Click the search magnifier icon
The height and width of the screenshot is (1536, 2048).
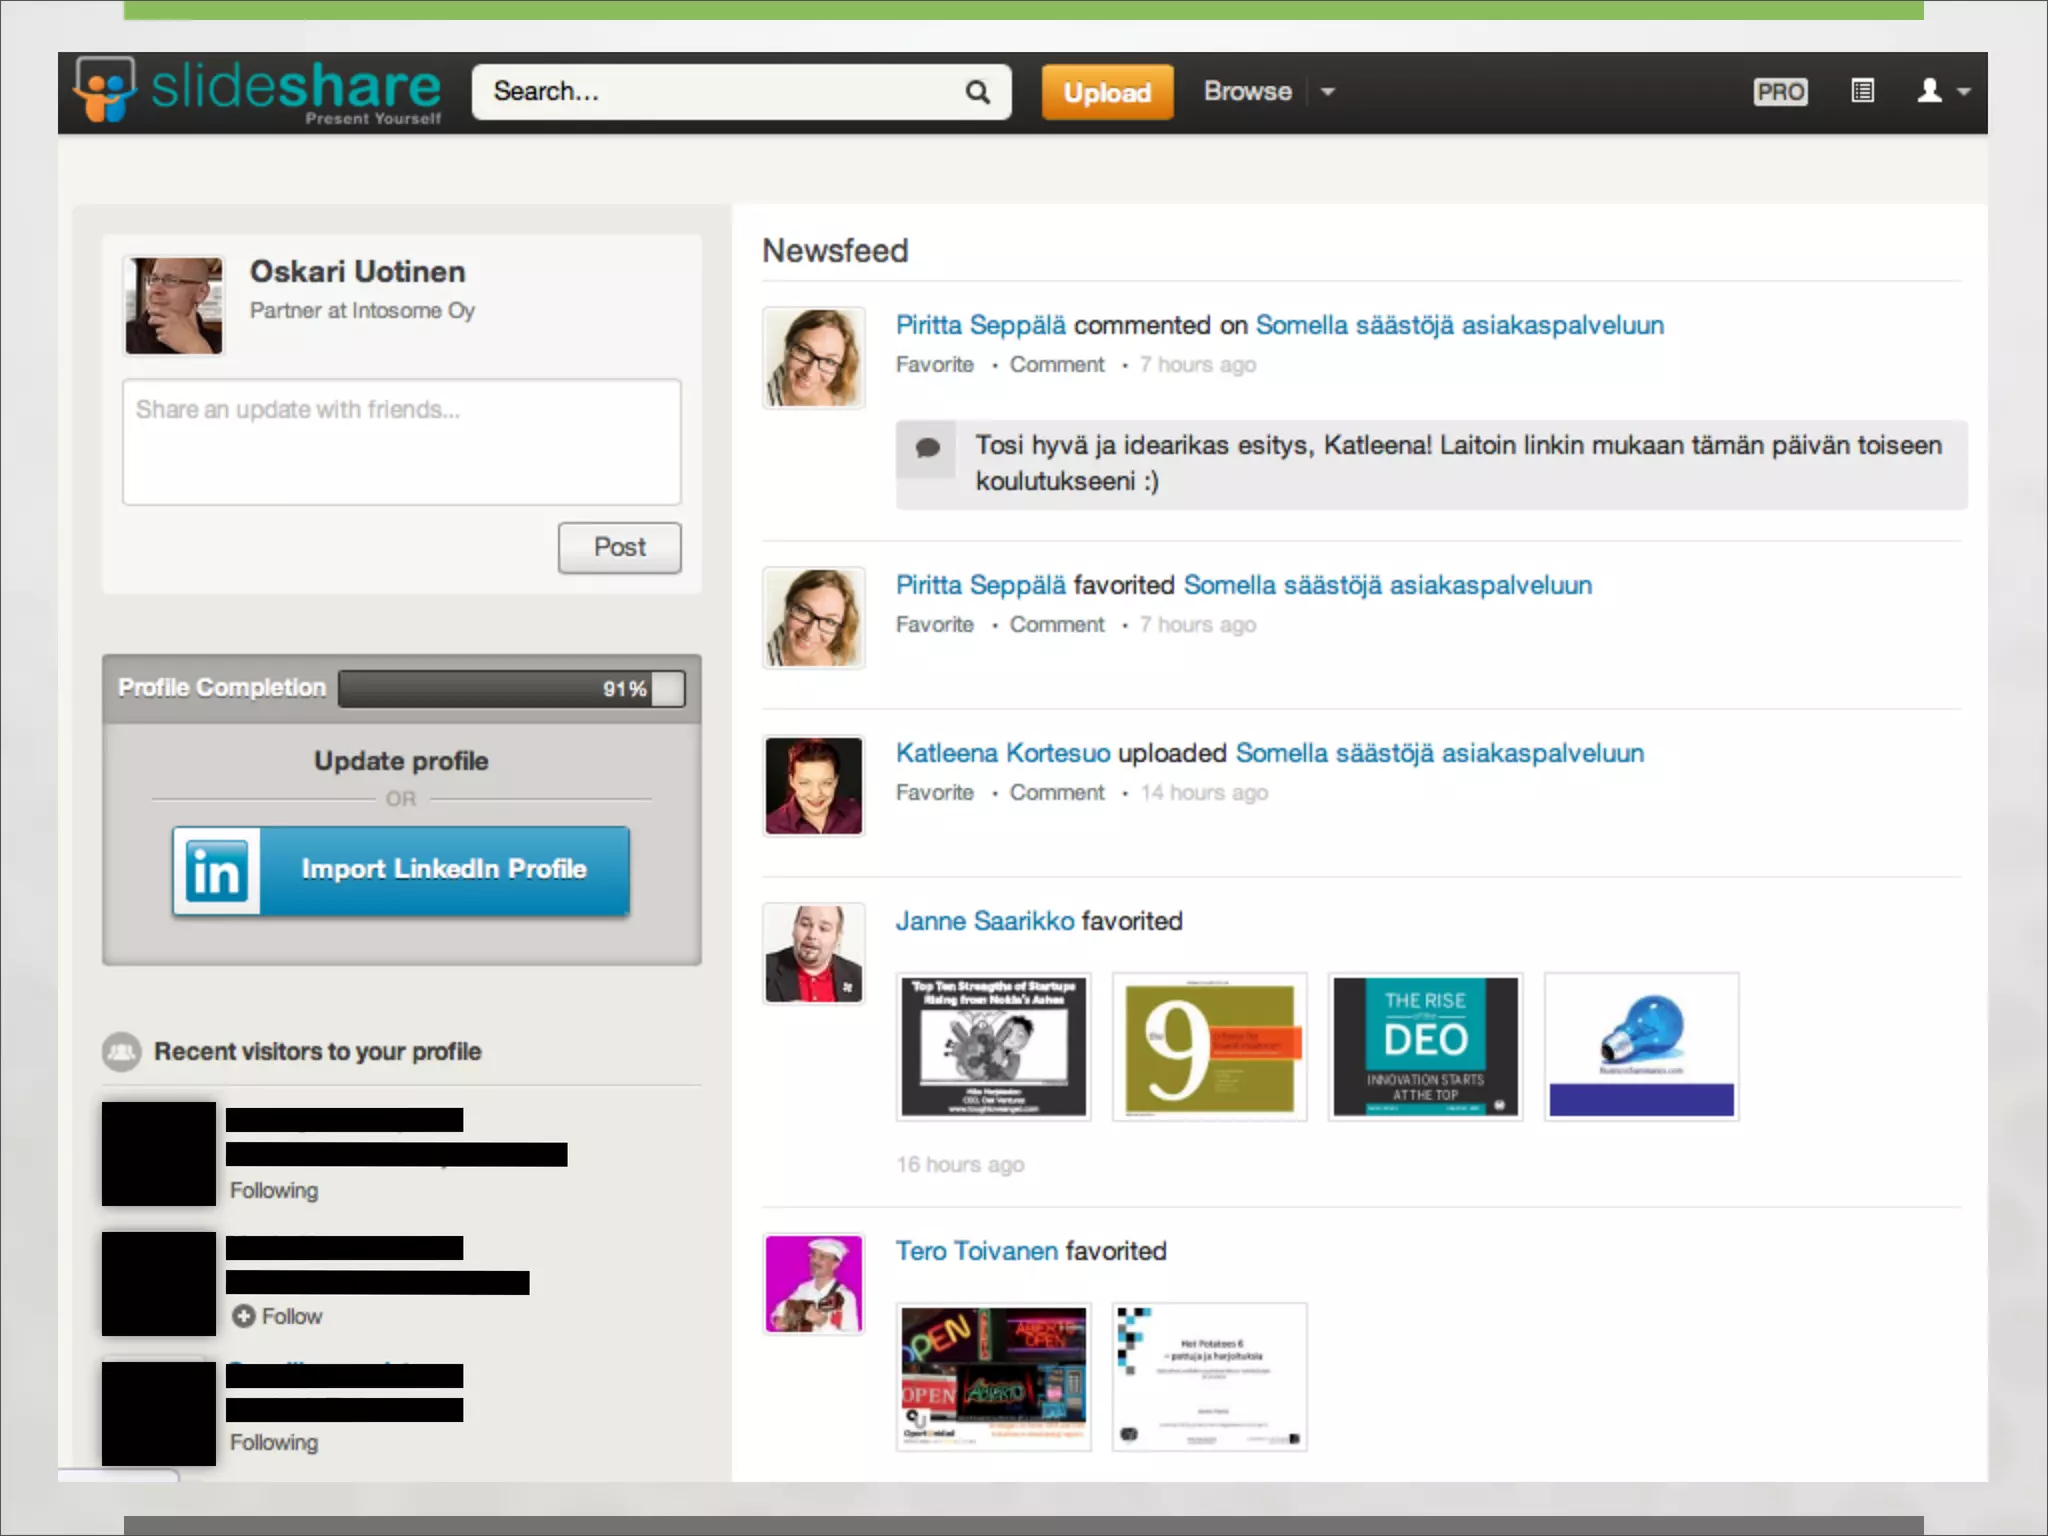click(977, 92)
